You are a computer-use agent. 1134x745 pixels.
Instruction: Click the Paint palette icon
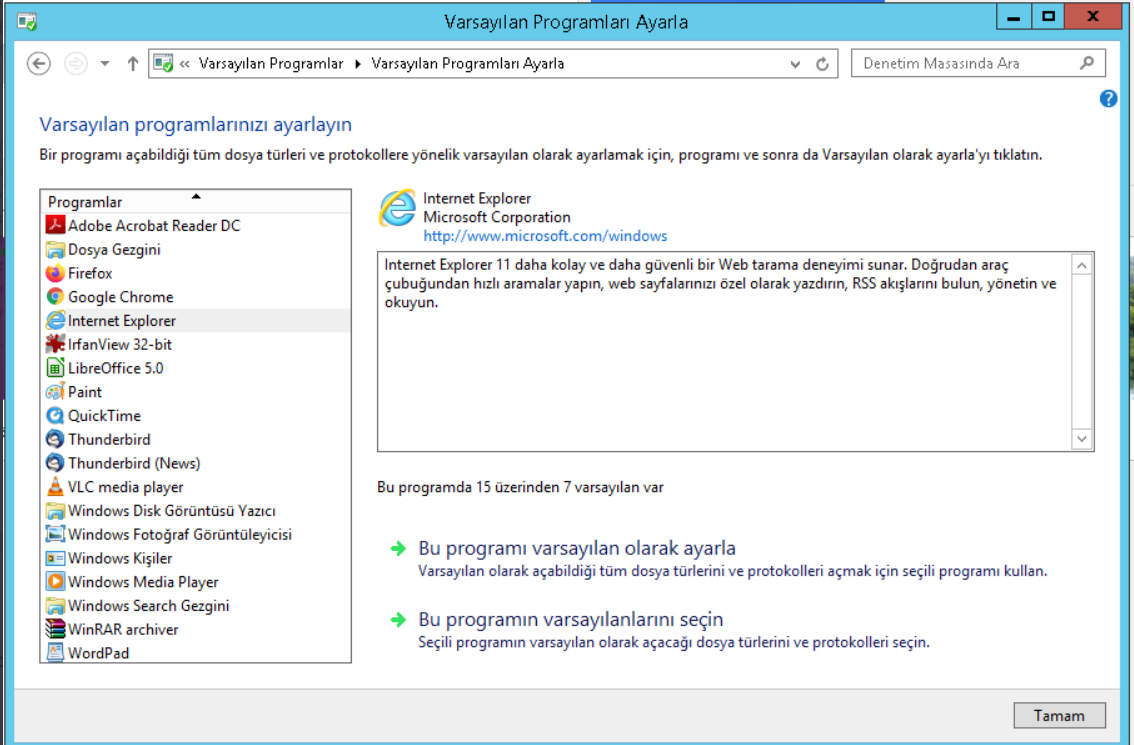point(55,391)
